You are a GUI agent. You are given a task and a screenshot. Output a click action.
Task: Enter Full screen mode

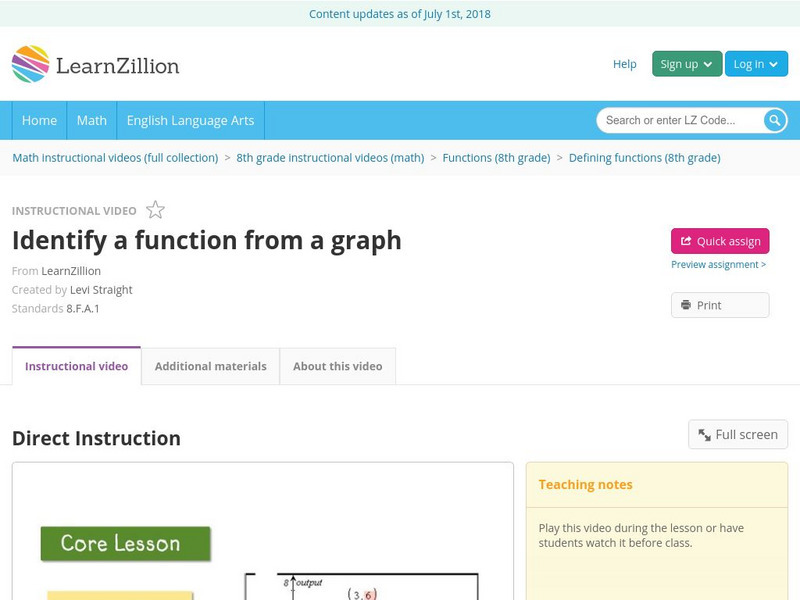(738, 434)
